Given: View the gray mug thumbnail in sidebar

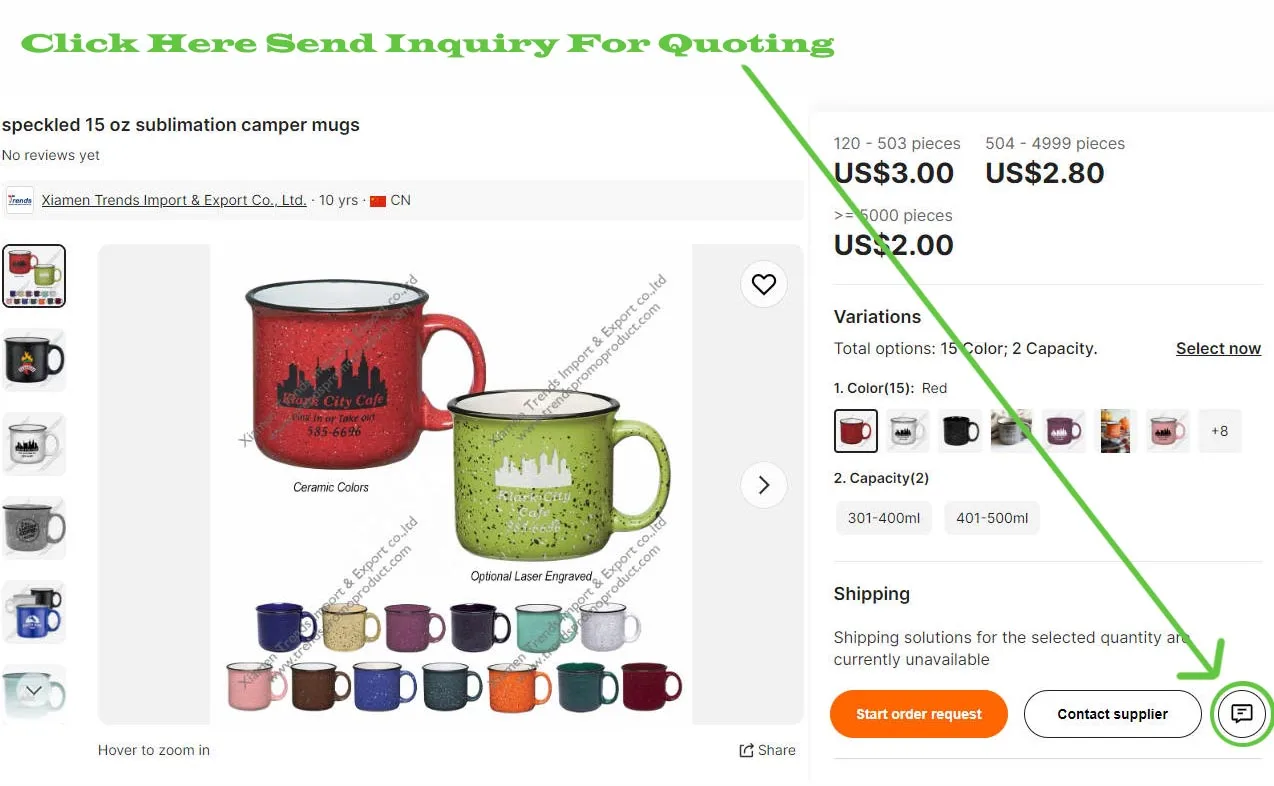Looking at the screenshot, I should pyautogui.click(x=33, y=527).
